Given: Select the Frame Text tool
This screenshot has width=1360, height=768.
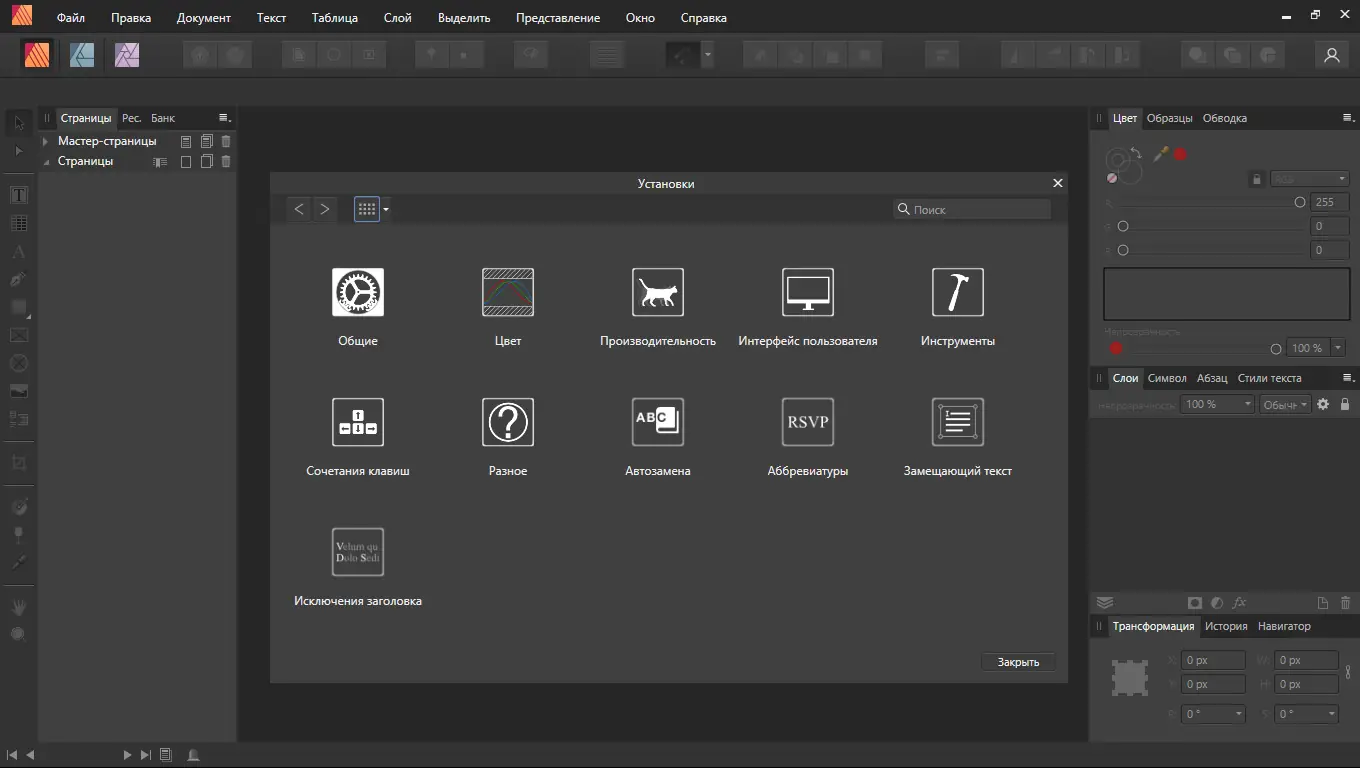Looking at the screenshot, I should click(x=19, y=195).
